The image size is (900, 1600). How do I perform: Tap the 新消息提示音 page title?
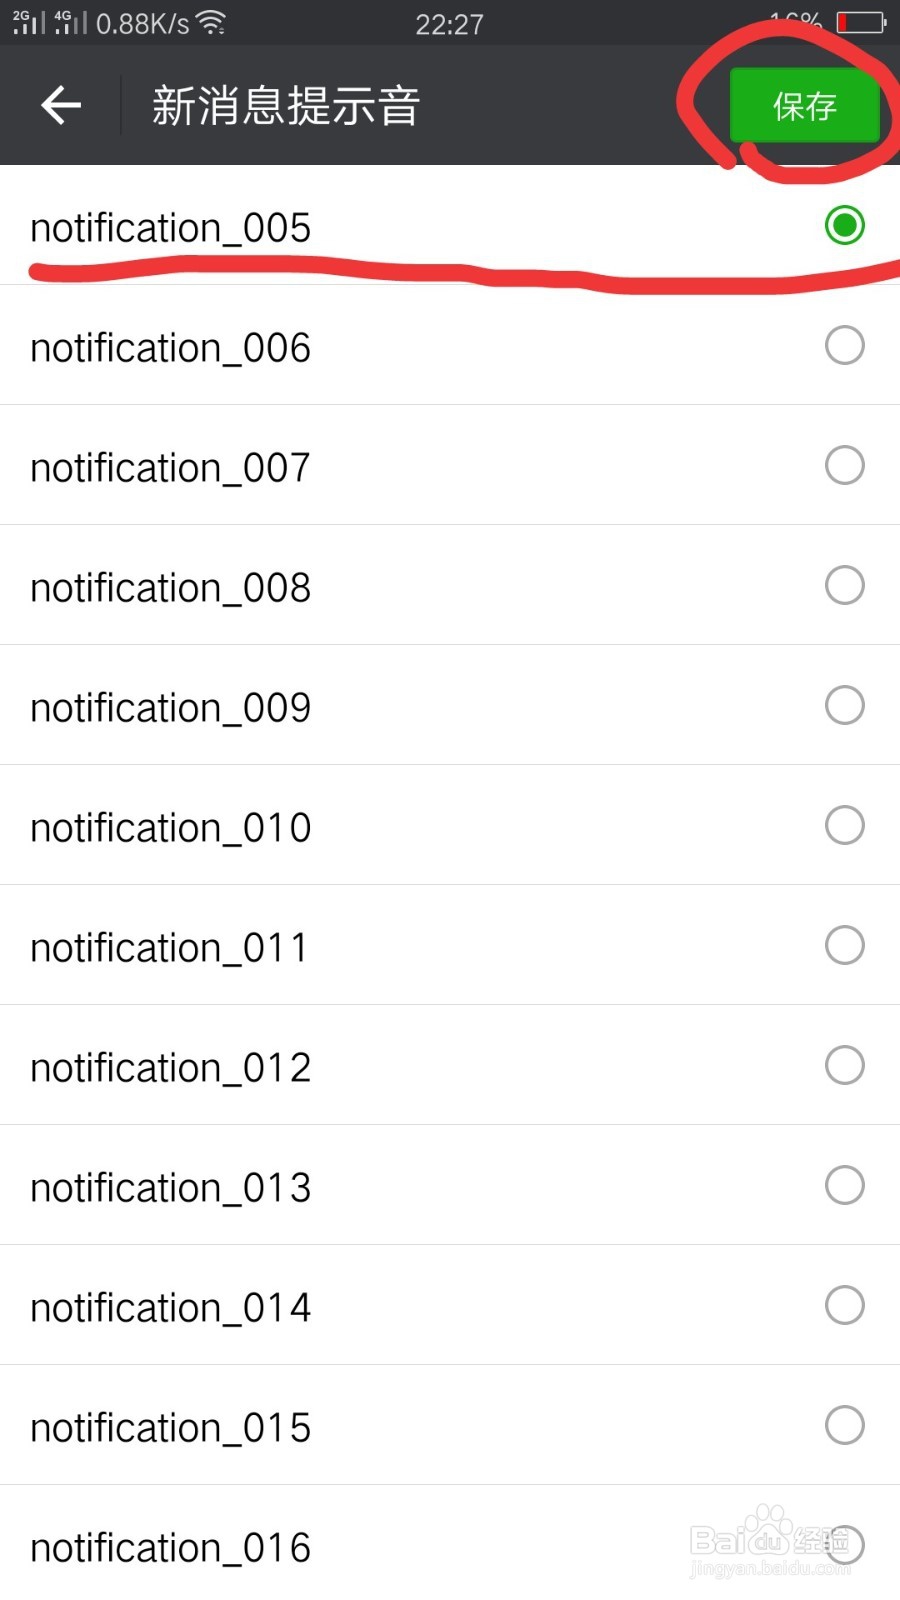tap(286, 106)
